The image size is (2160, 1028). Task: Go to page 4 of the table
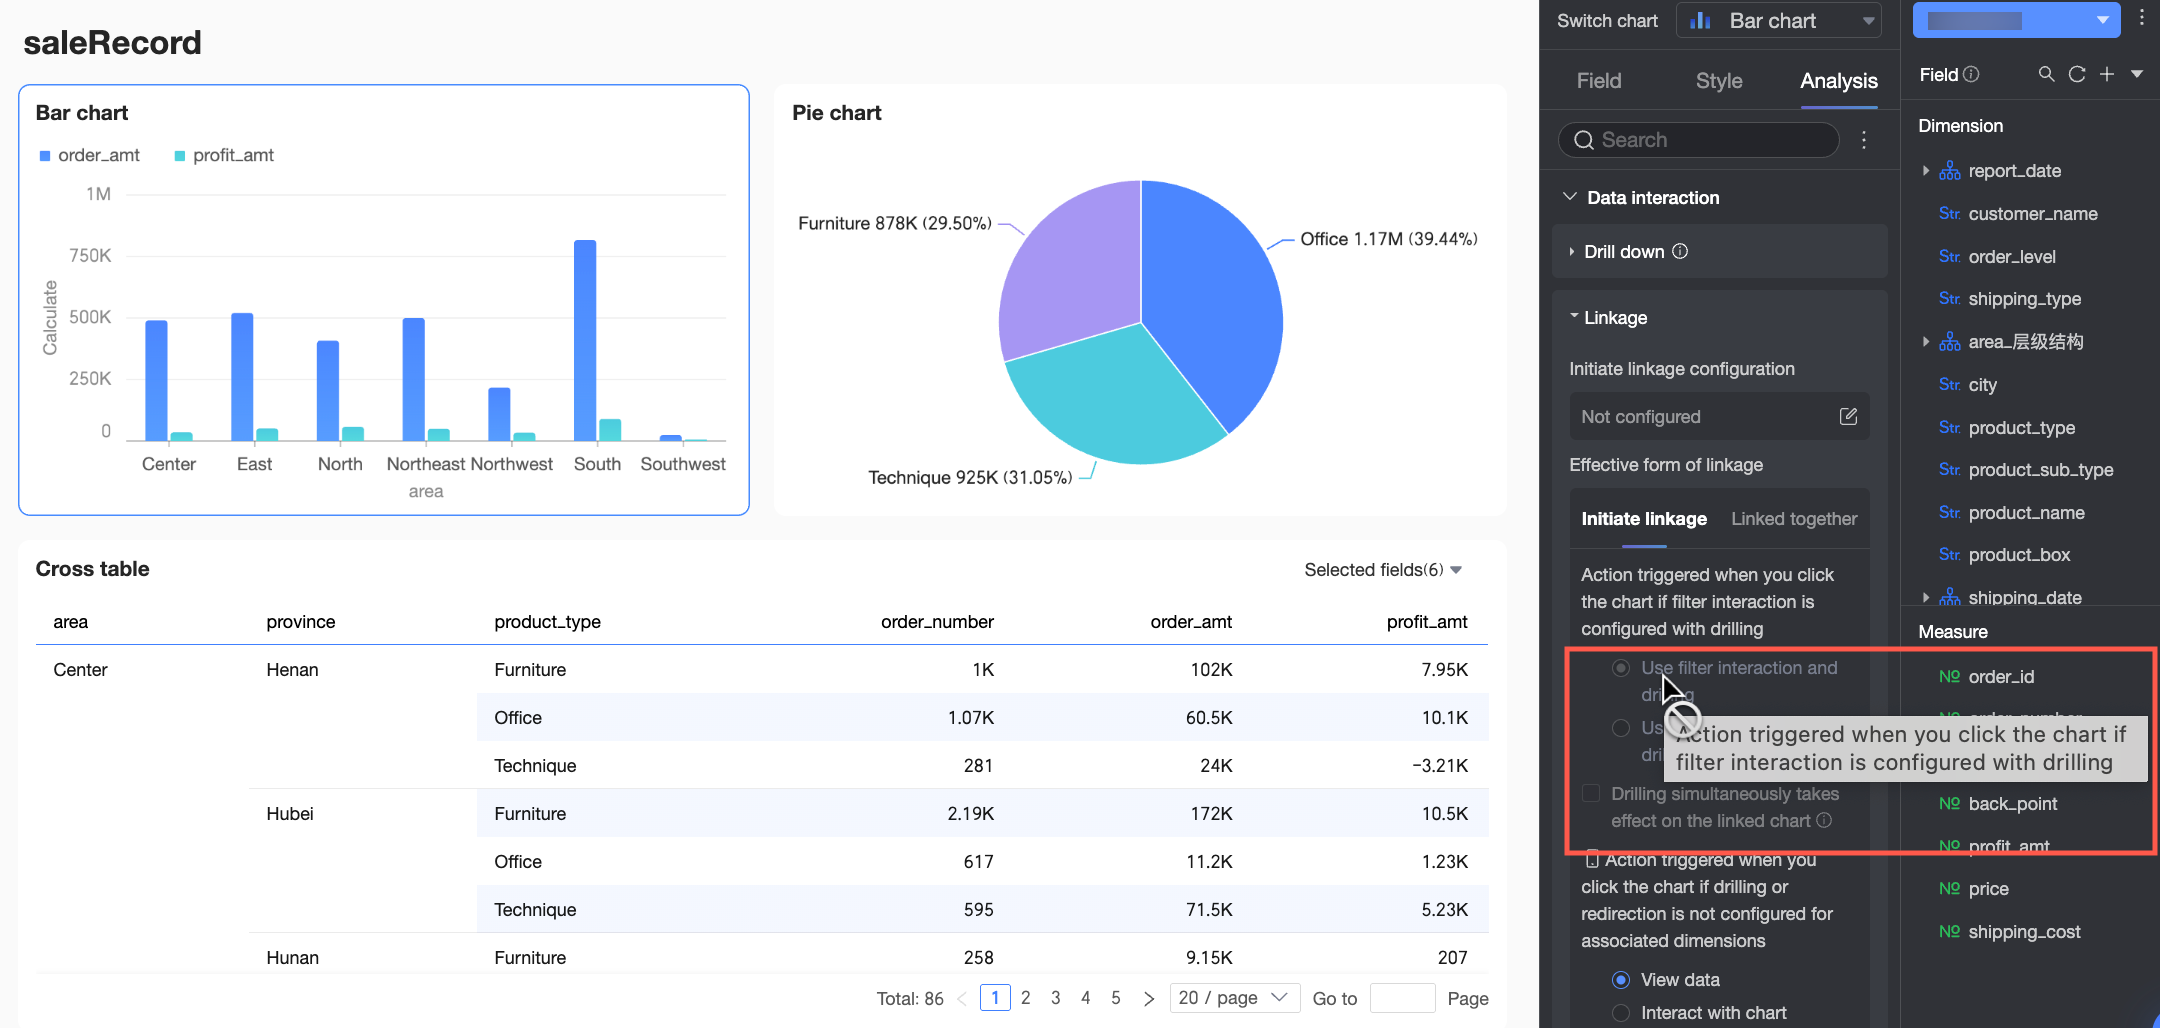pyautogui.click(x=1085, y=998)
